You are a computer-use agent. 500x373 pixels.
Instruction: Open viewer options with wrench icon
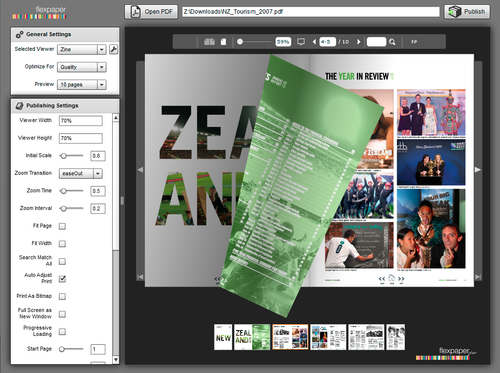113,49
